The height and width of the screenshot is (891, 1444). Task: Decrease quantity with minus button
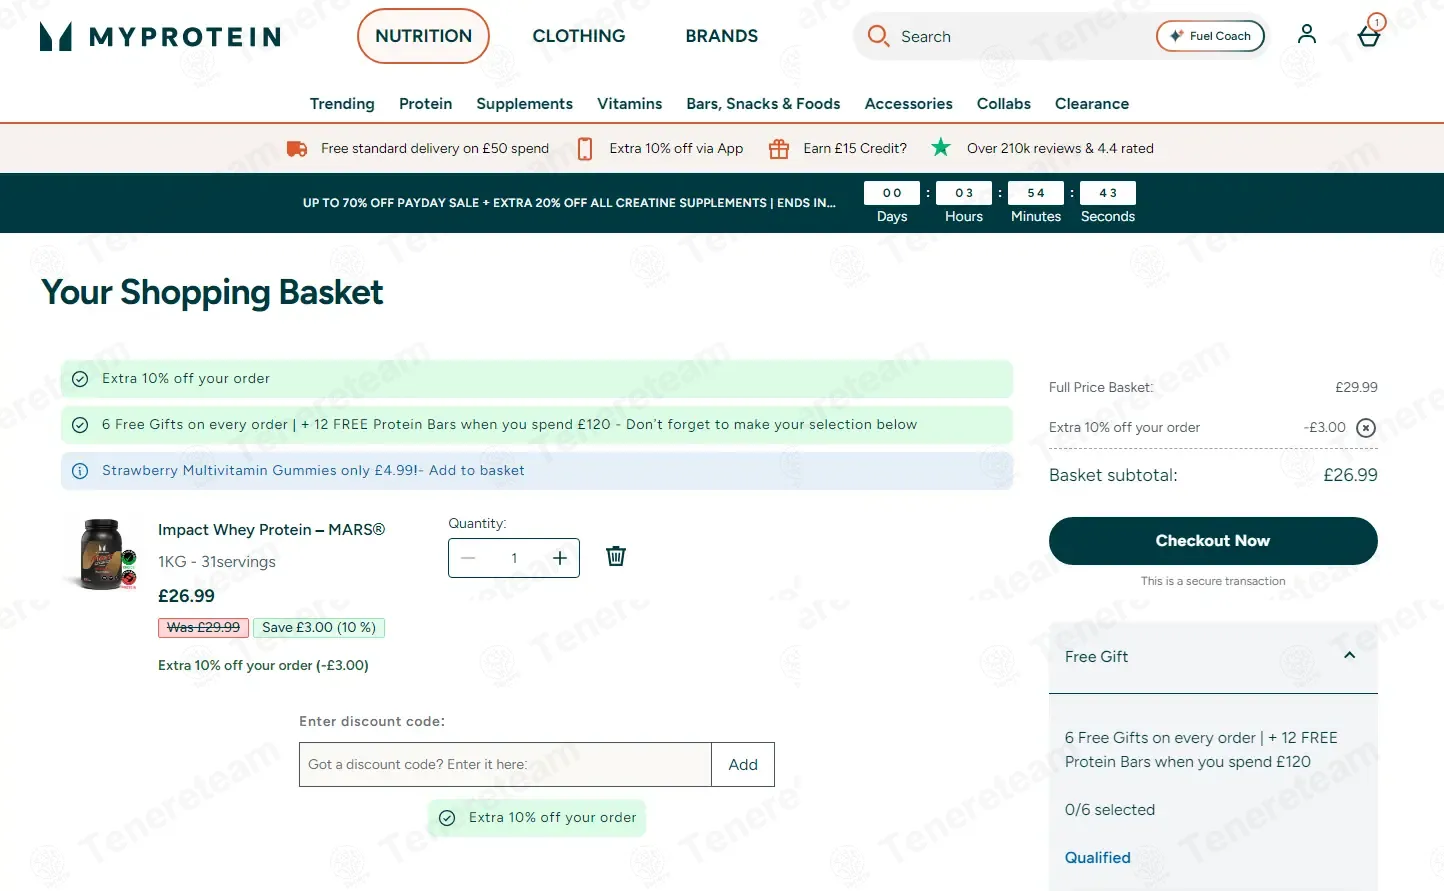coord(468,558)
